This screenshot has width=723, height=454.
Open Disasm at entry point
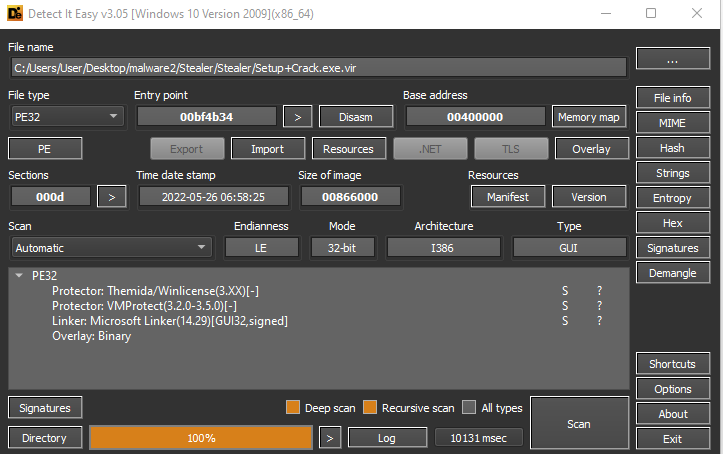point(356,117)
